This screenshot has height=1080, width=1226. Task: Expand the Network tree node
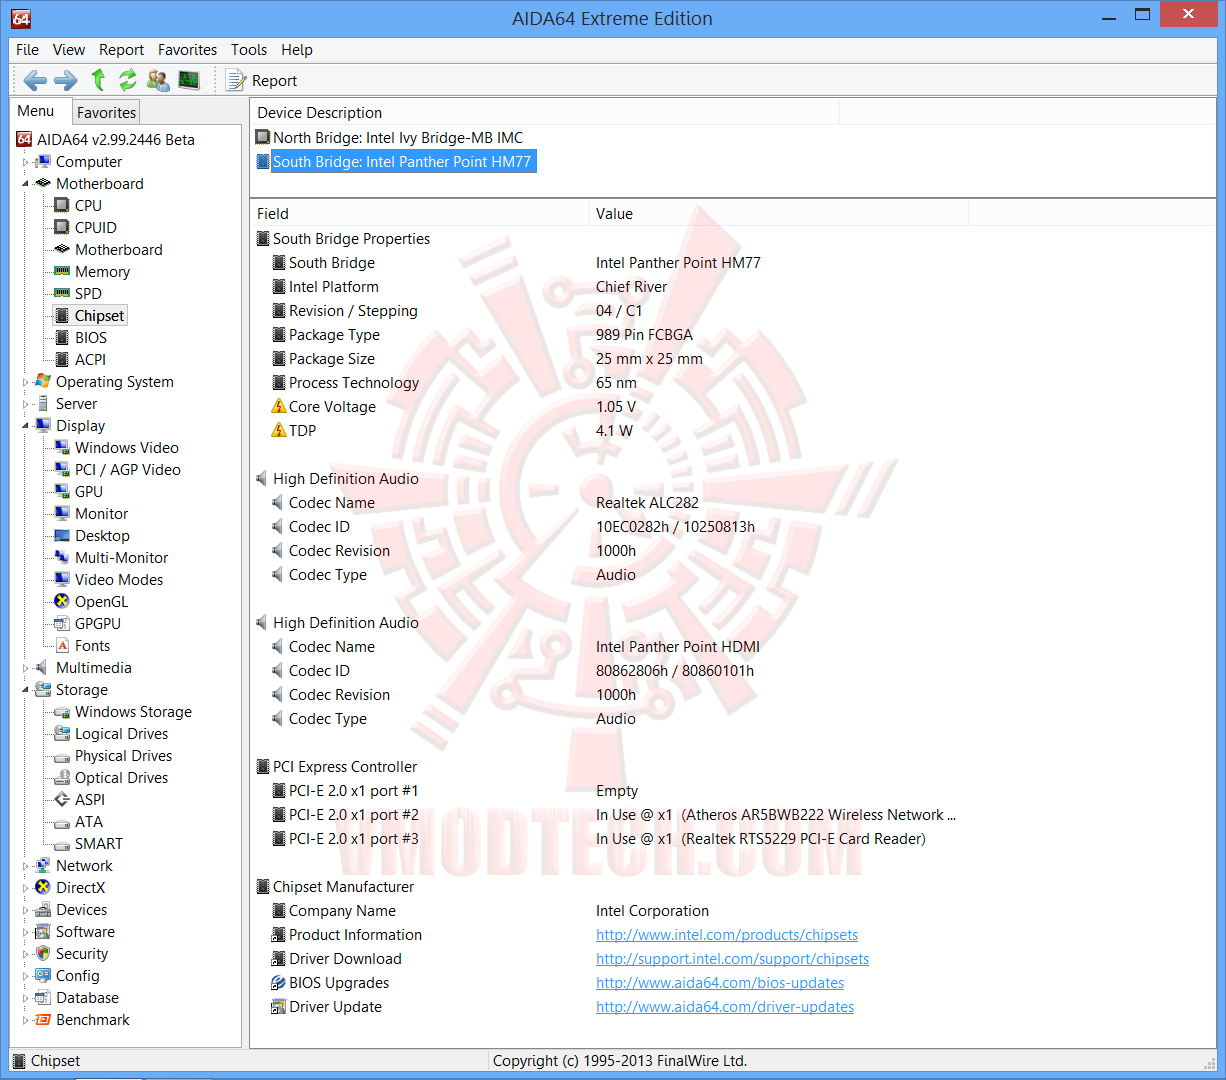[x=26, y=866]
